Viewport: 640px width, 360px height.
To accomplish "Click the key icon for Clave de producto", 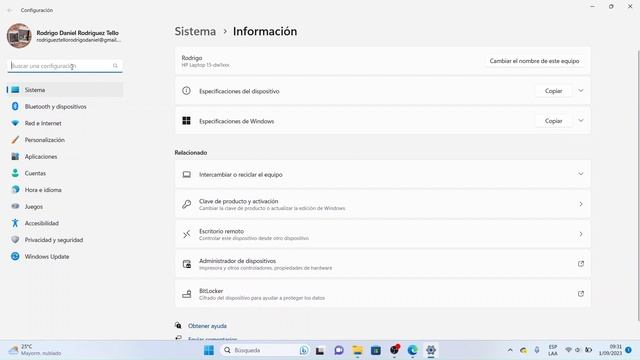I will click(x=187, y=204).
